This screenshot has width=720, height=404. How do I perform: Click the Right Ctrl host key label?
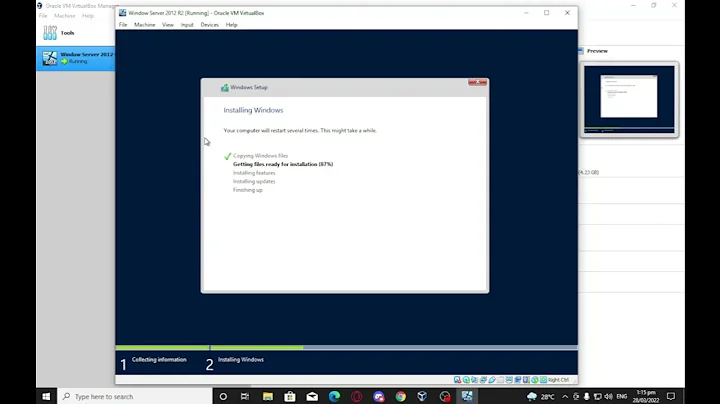558,380
